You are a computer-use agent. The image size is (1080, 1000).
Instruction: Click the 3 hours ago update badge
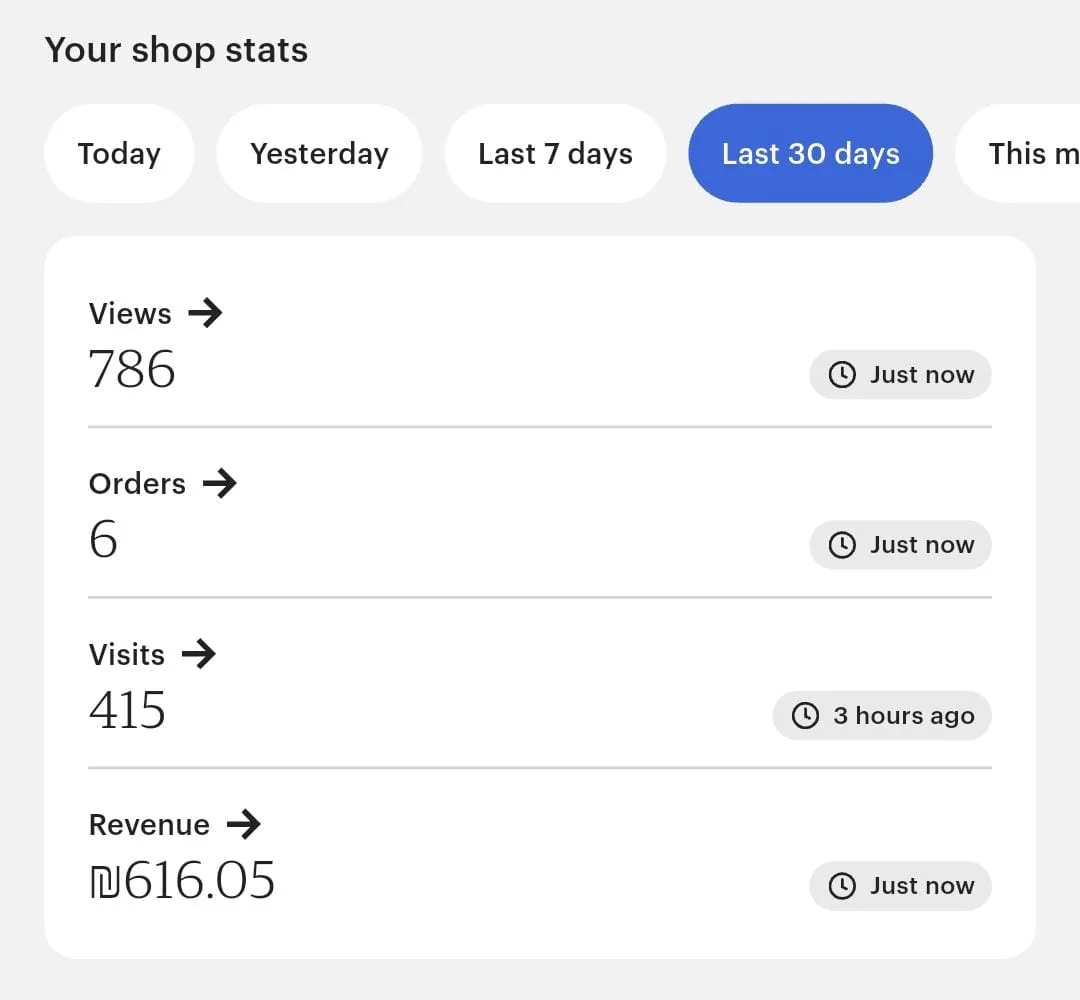tap(882, 716)
